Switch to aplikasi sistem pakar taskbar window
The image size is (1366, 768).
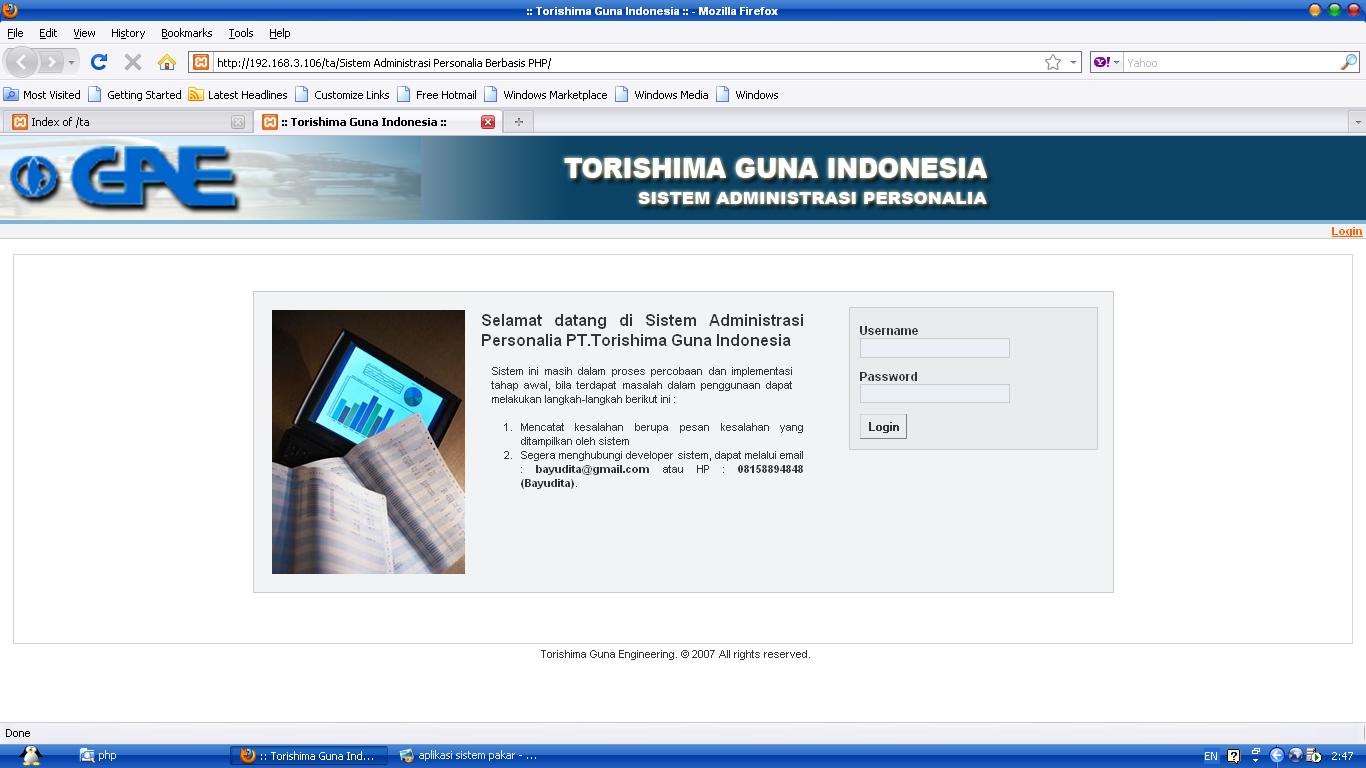[468, 756]
